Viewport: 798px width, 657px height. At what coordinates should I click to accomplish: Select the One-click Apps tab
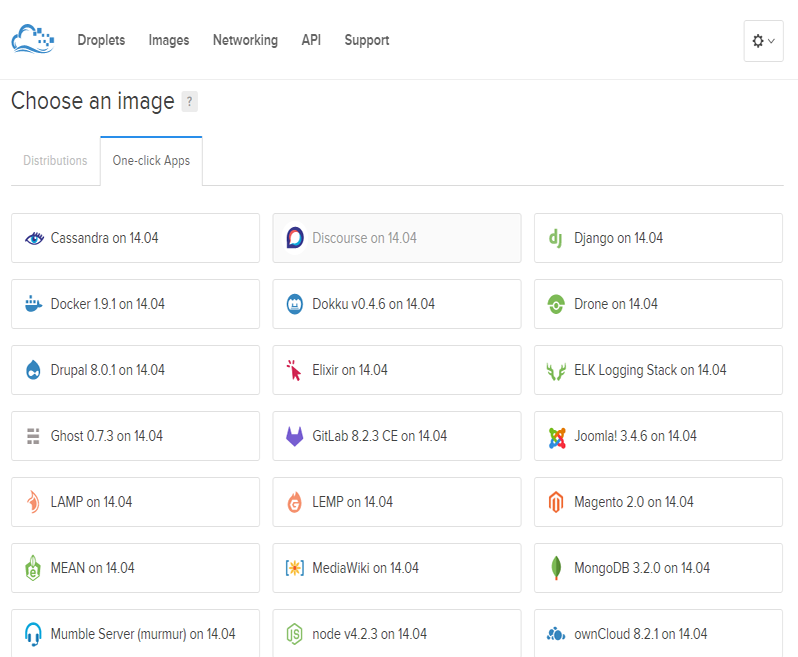pyautogui.click(x=151, y=161)
